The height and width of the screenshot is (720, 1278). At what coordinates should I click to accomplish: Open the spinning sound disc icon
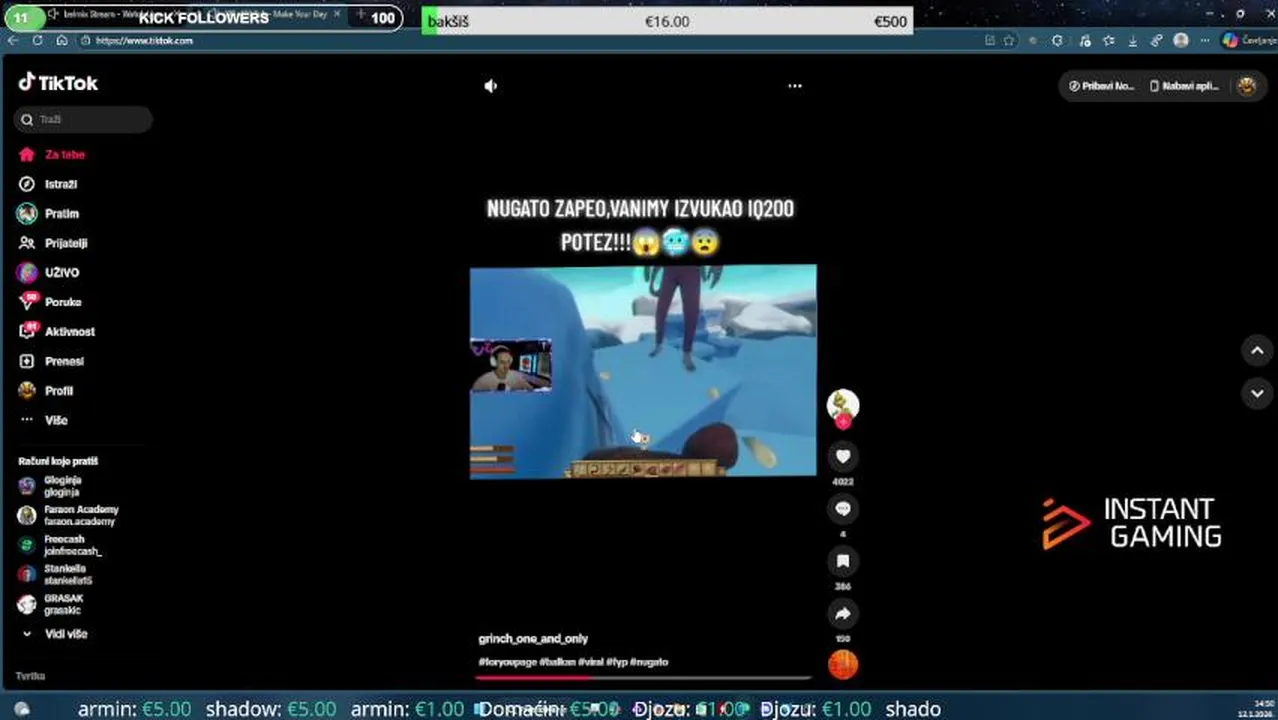click(x=843, y=664)
